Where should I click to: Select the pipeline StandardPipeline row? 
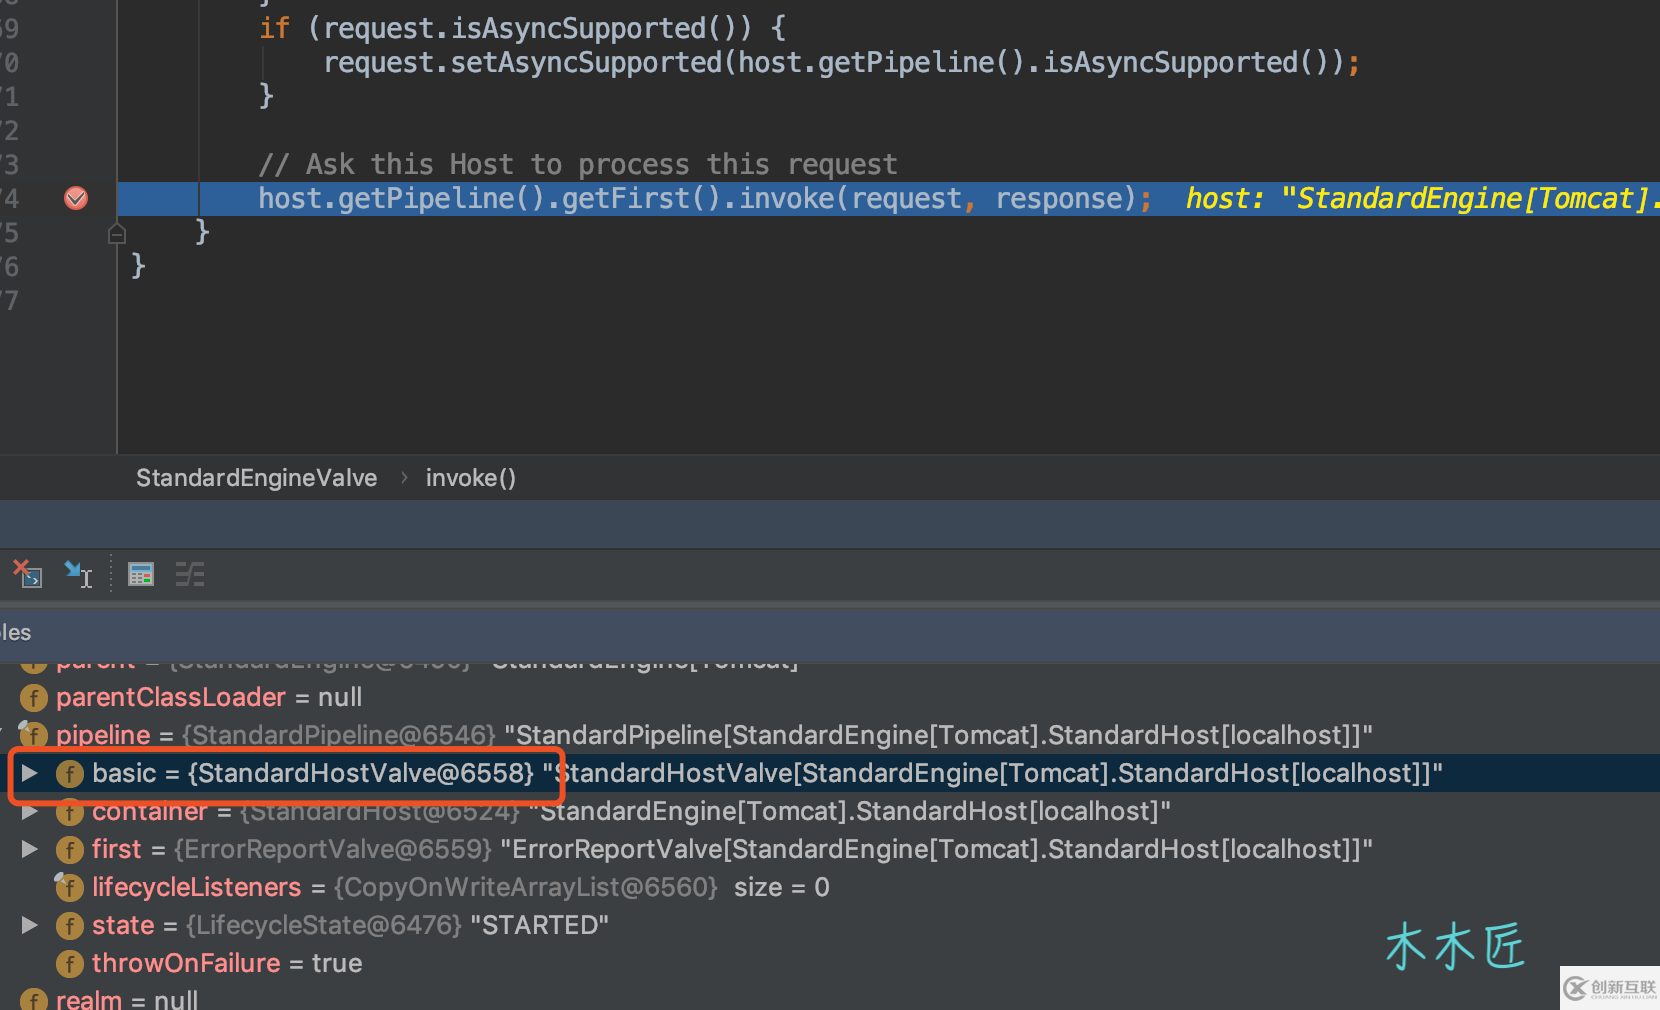[830, 735]
